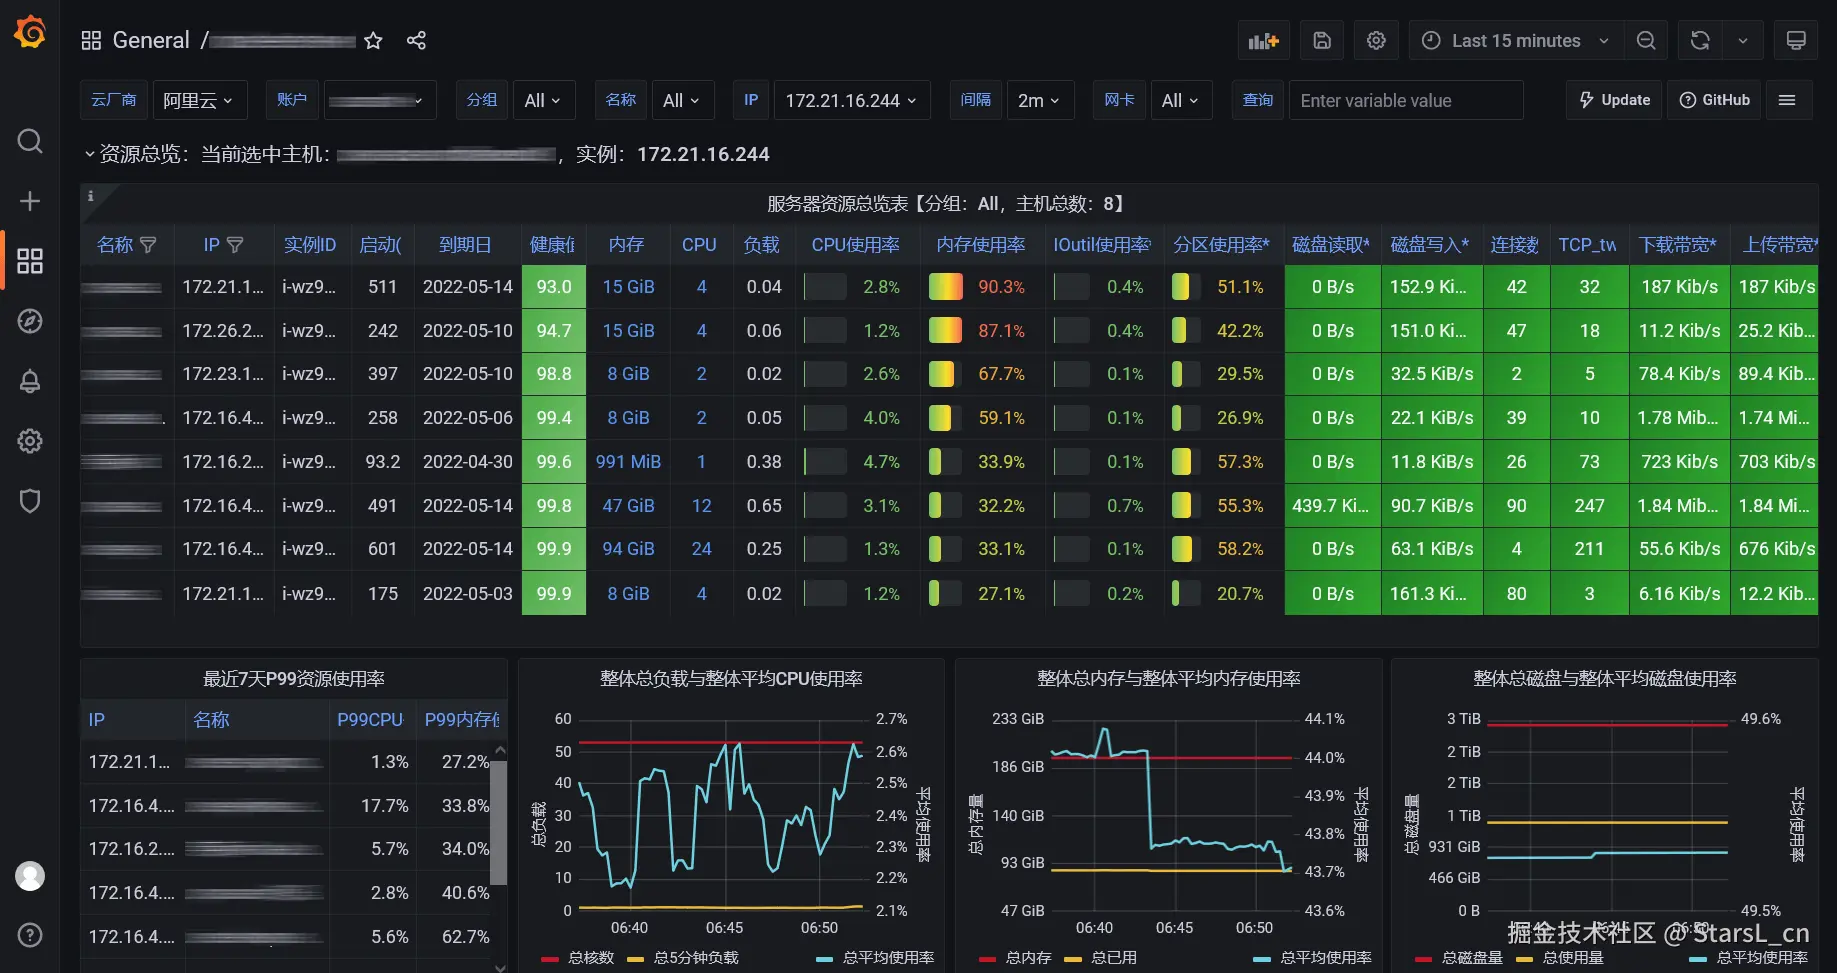Open the IP 172.21.16.244 dropdown
The width and height of the screenshot is (1837, 973).
coord(851,100)
